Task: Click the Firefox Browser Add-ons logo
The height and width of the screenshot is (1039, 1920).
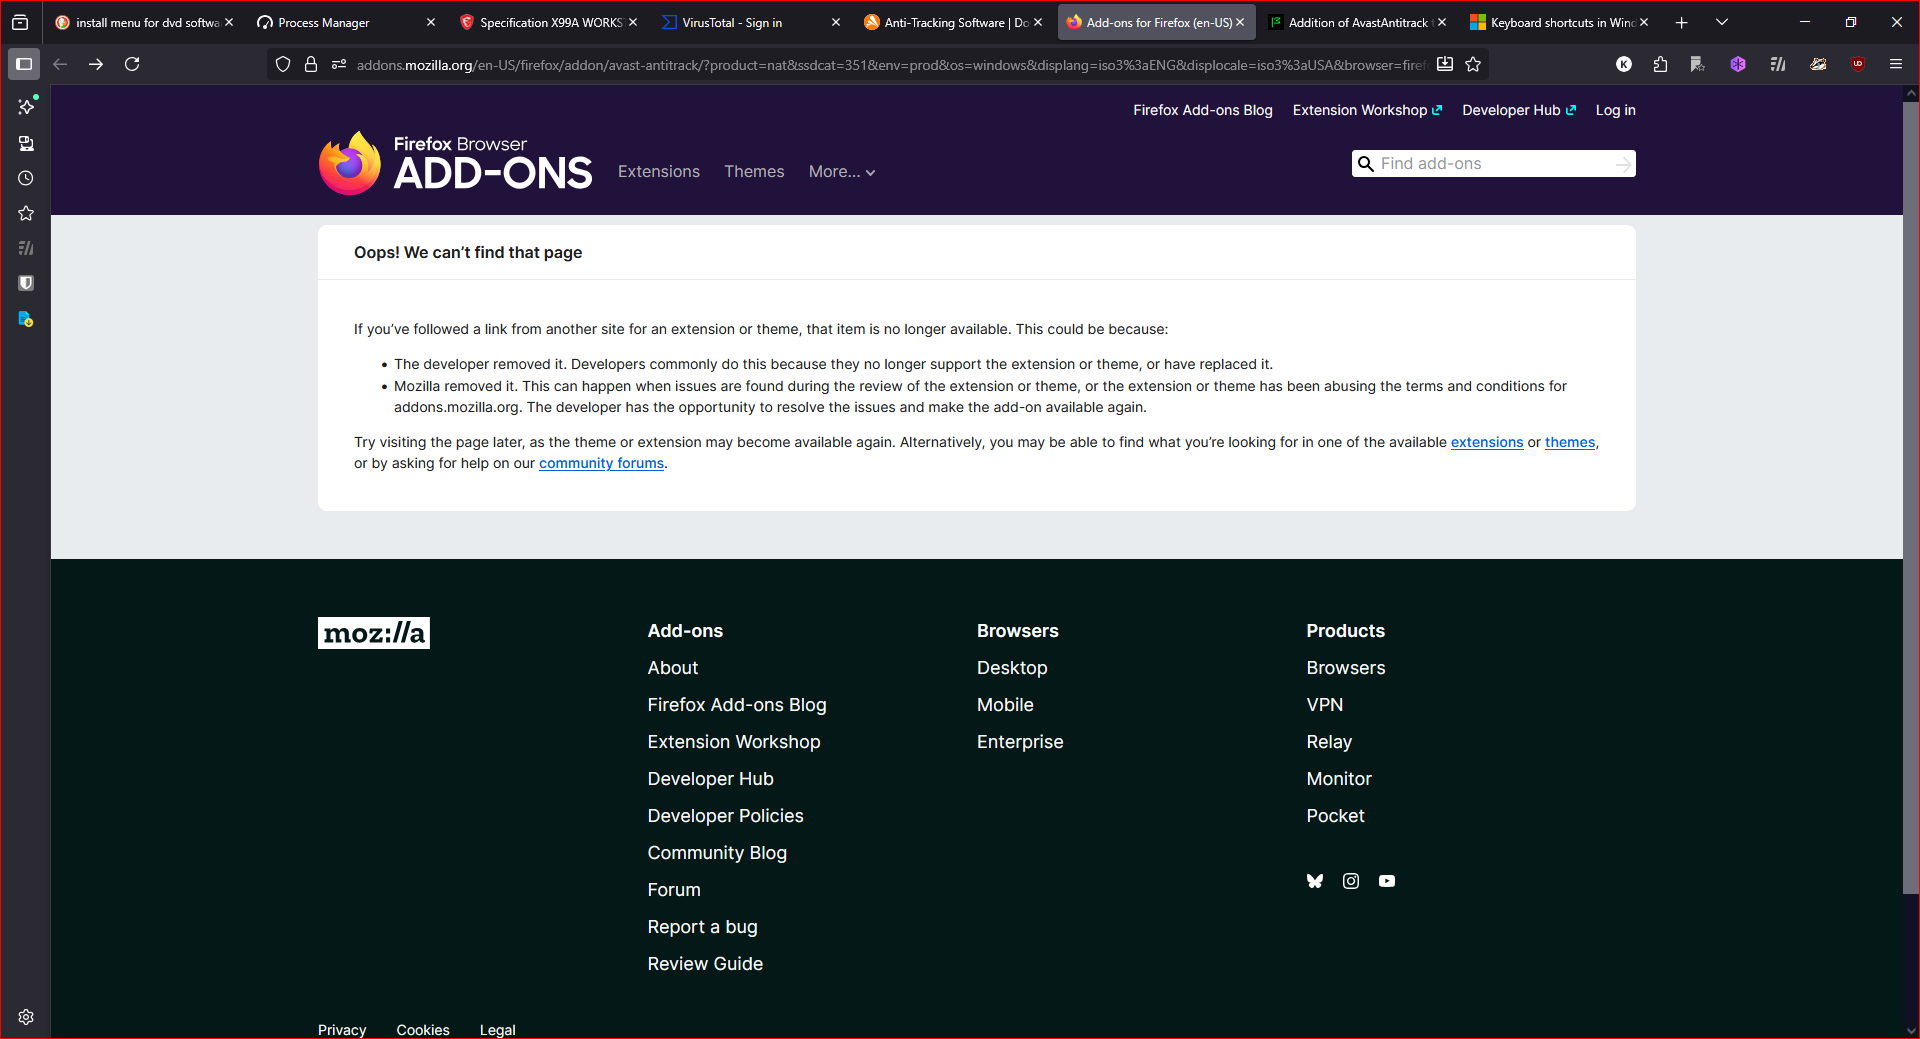Action: coord(455,163)
